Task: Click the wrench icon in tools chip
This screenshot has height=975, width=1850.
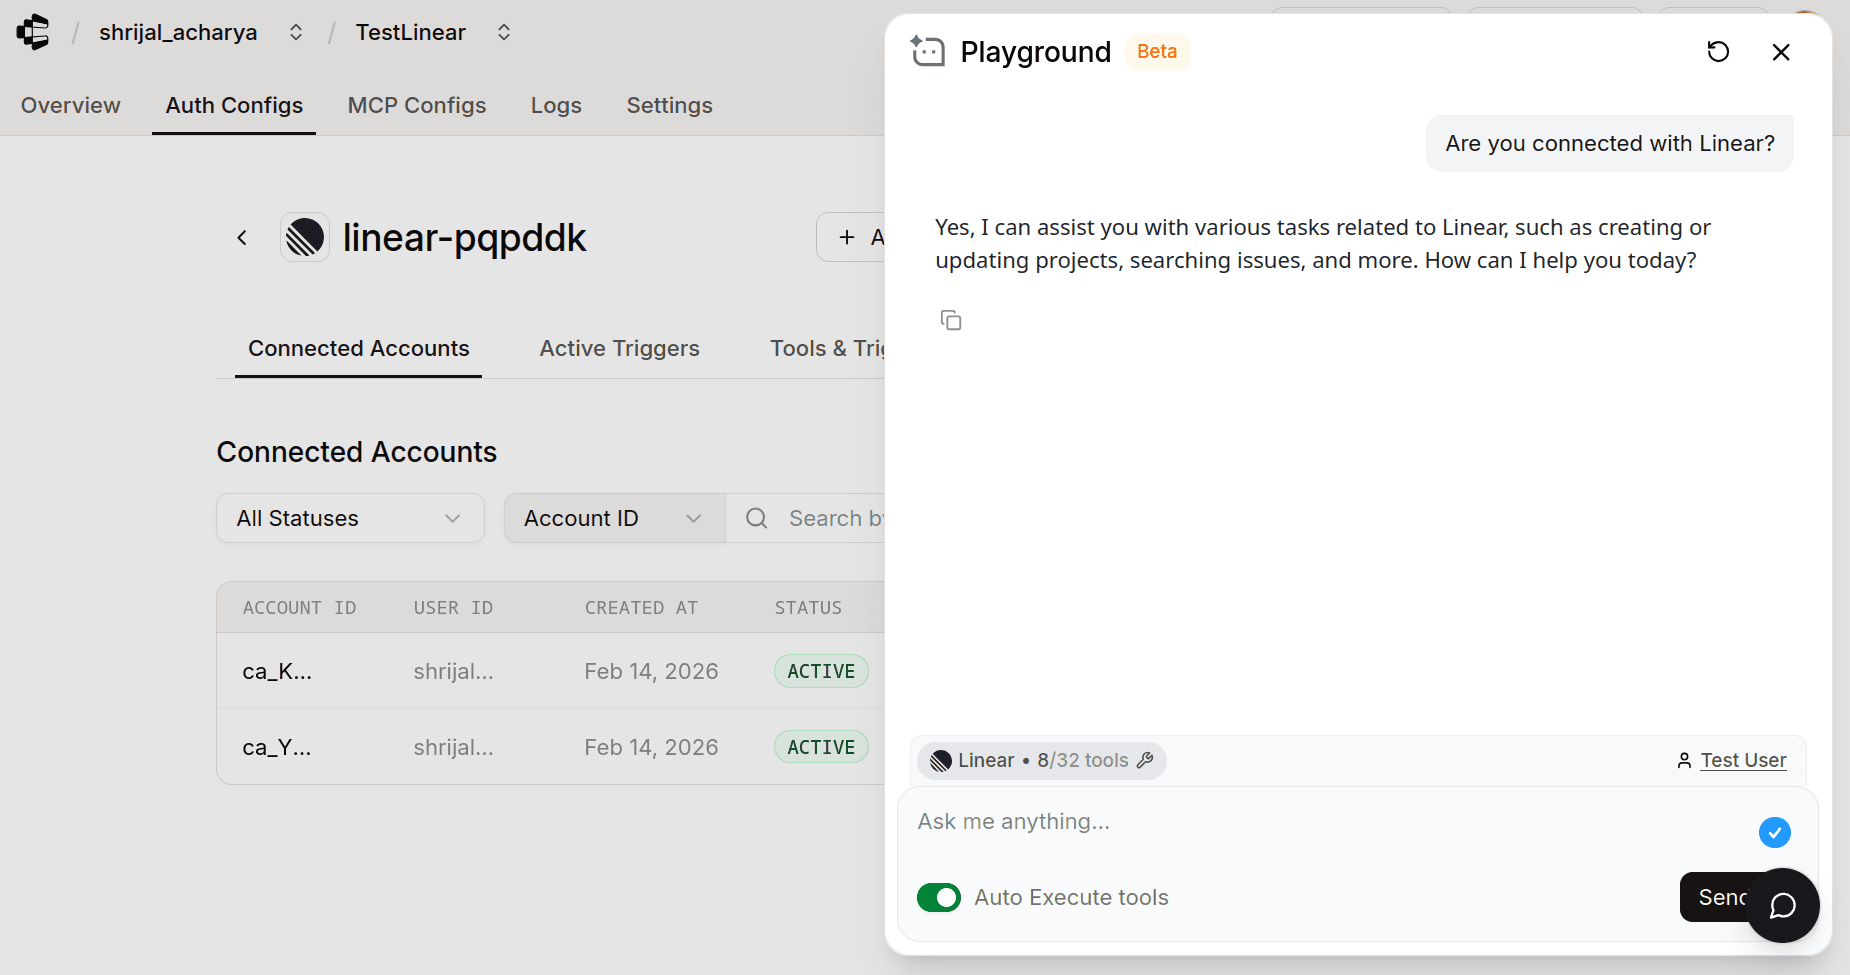Action: point(1146,760)
